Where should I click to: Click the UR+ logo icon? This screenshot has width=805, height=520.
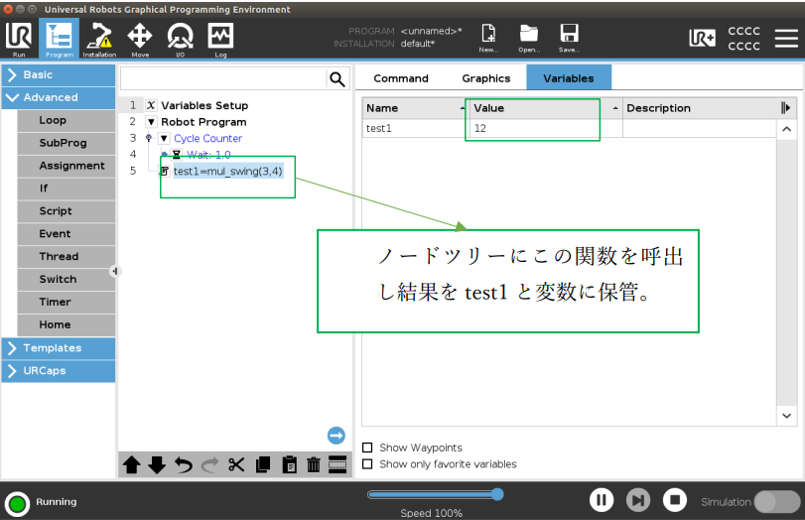click(702, 38)
